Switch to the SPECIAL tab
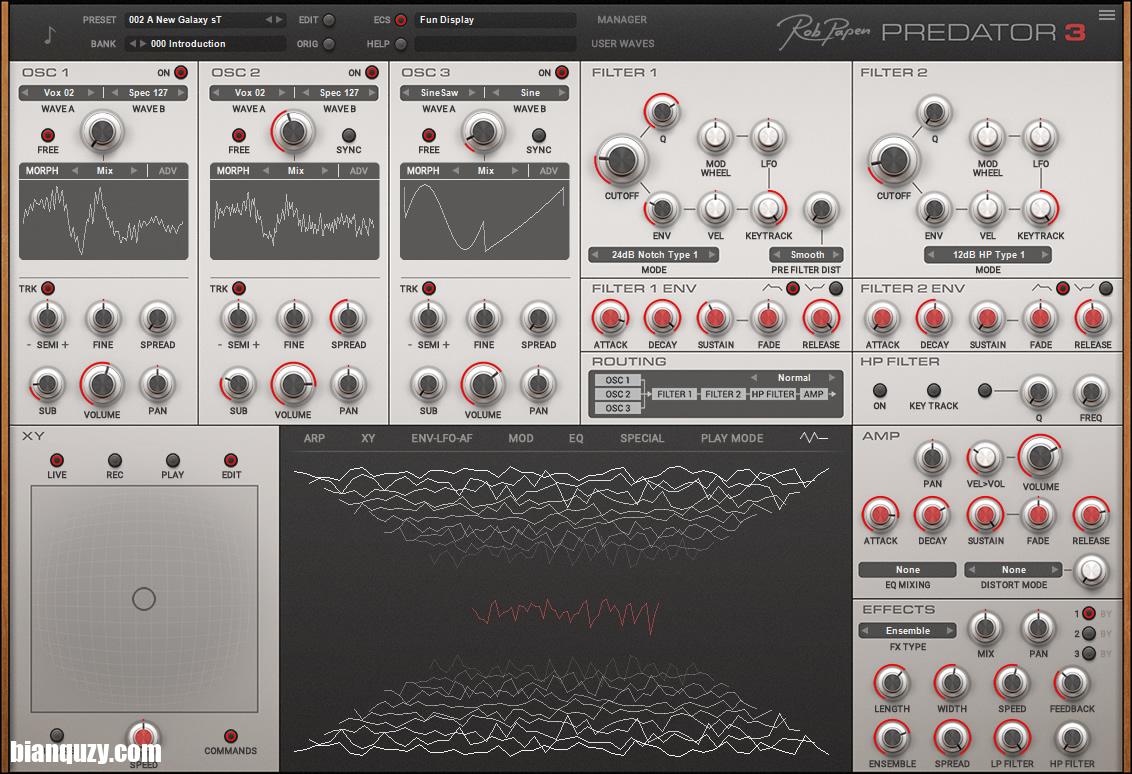This screenshot has height=774, width=1132. point(642,438)
